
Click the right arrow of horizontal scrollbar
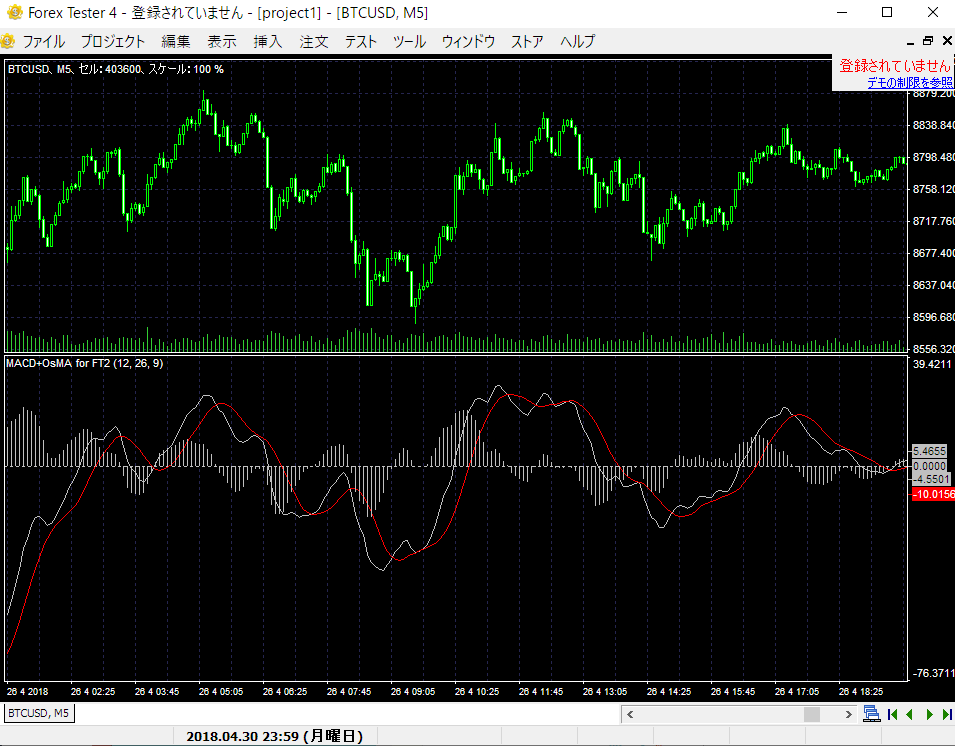(848, 714)
